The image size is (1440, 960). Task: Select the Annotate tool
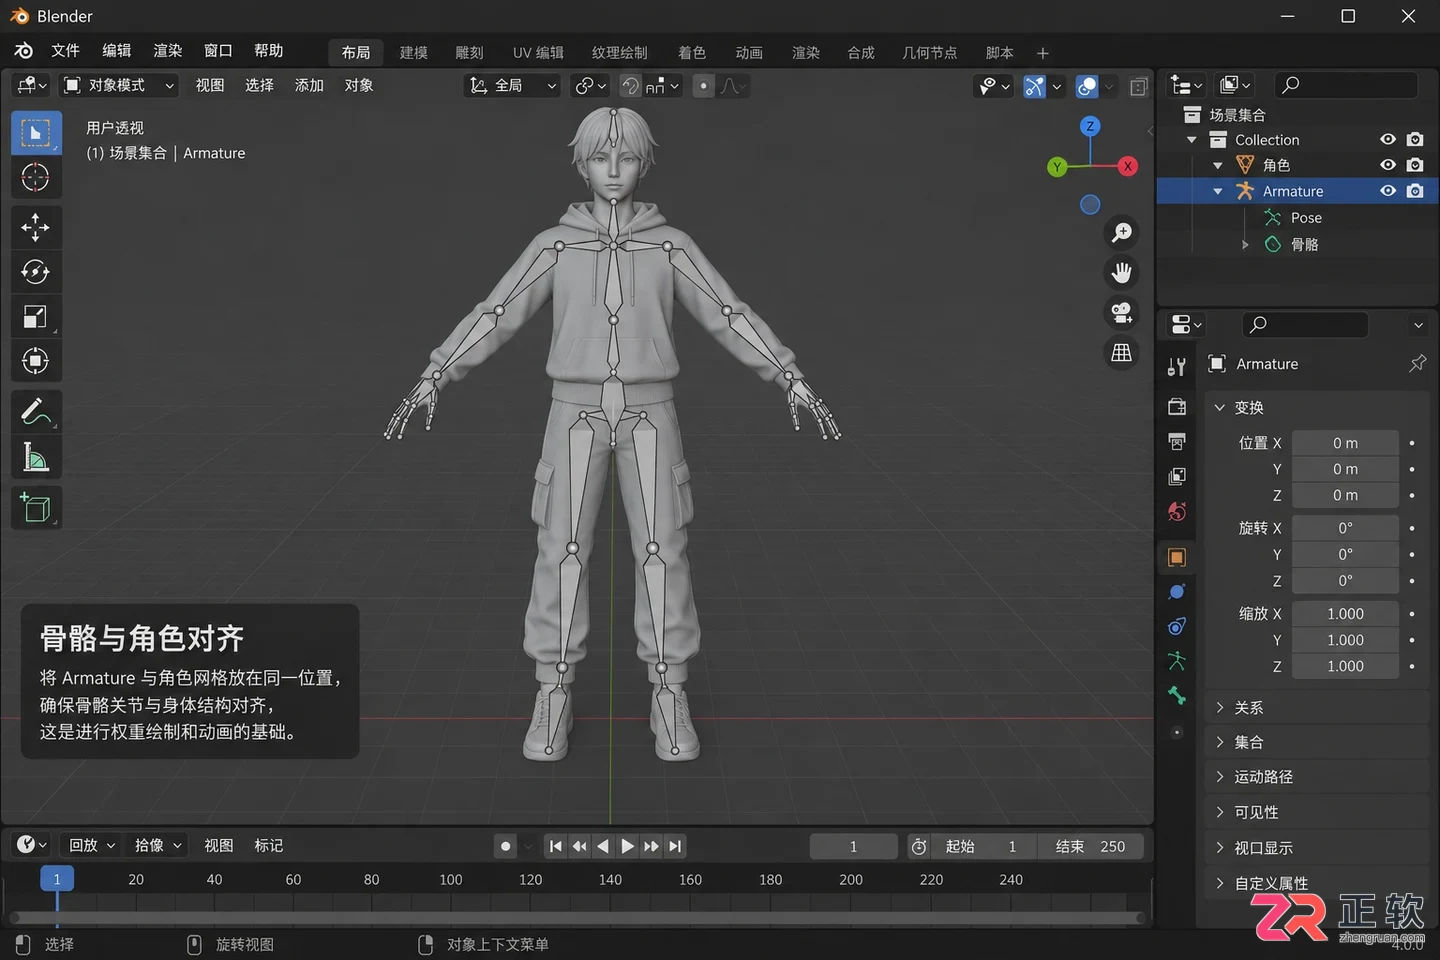coord(36,411)
